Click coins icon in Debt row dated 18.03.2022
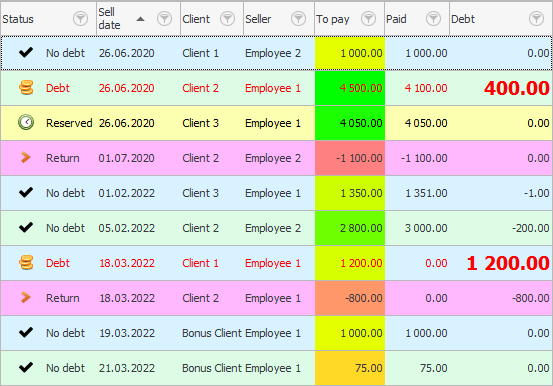Screen dimensions: 553x386 tap(26, 263)
